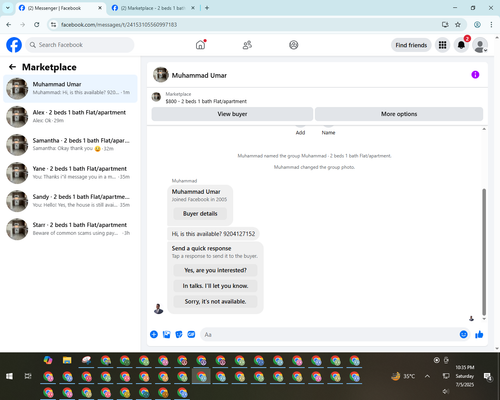Screen dimensions: 500x400
Task: Click the sender's small avatar beside quick responses
Action: (x=158, y=309)
